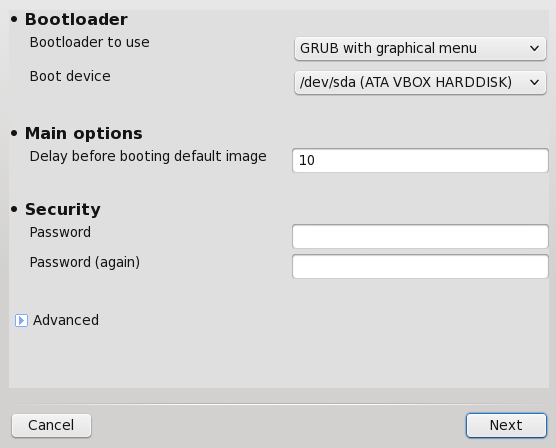Click the value 10 in delay field
This screenshot has width=556, height=448.
click(307, 160)
